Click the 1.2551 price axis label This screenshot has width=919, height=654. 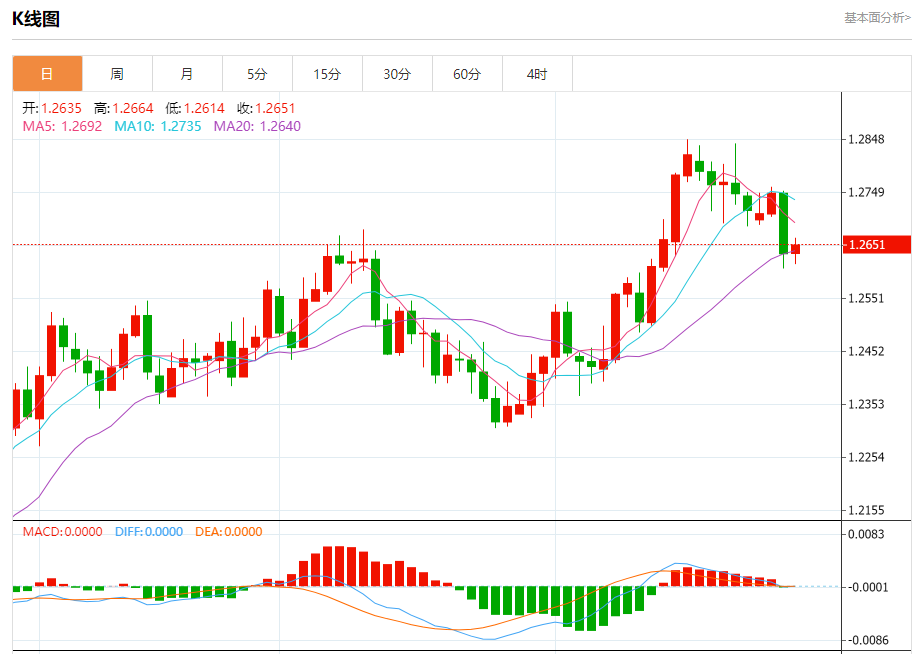(866, 298)
